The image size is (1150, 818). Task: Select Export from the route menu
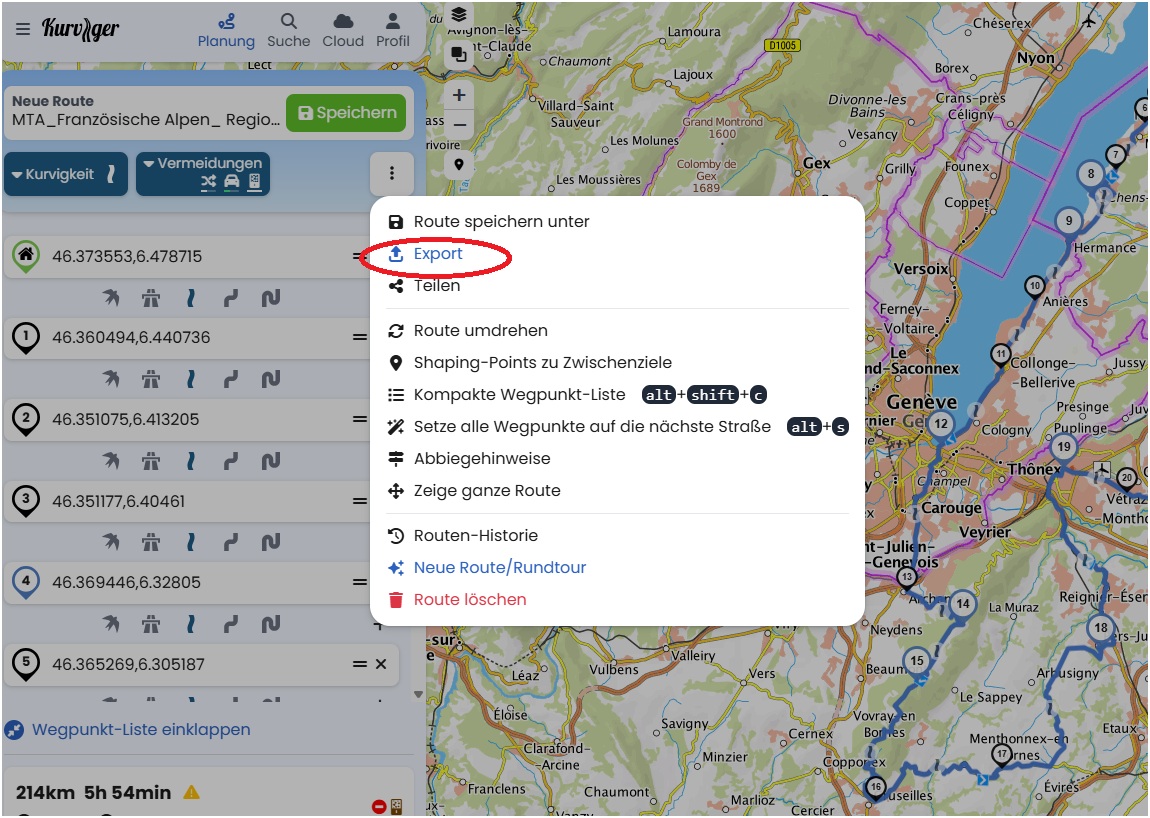438,254
